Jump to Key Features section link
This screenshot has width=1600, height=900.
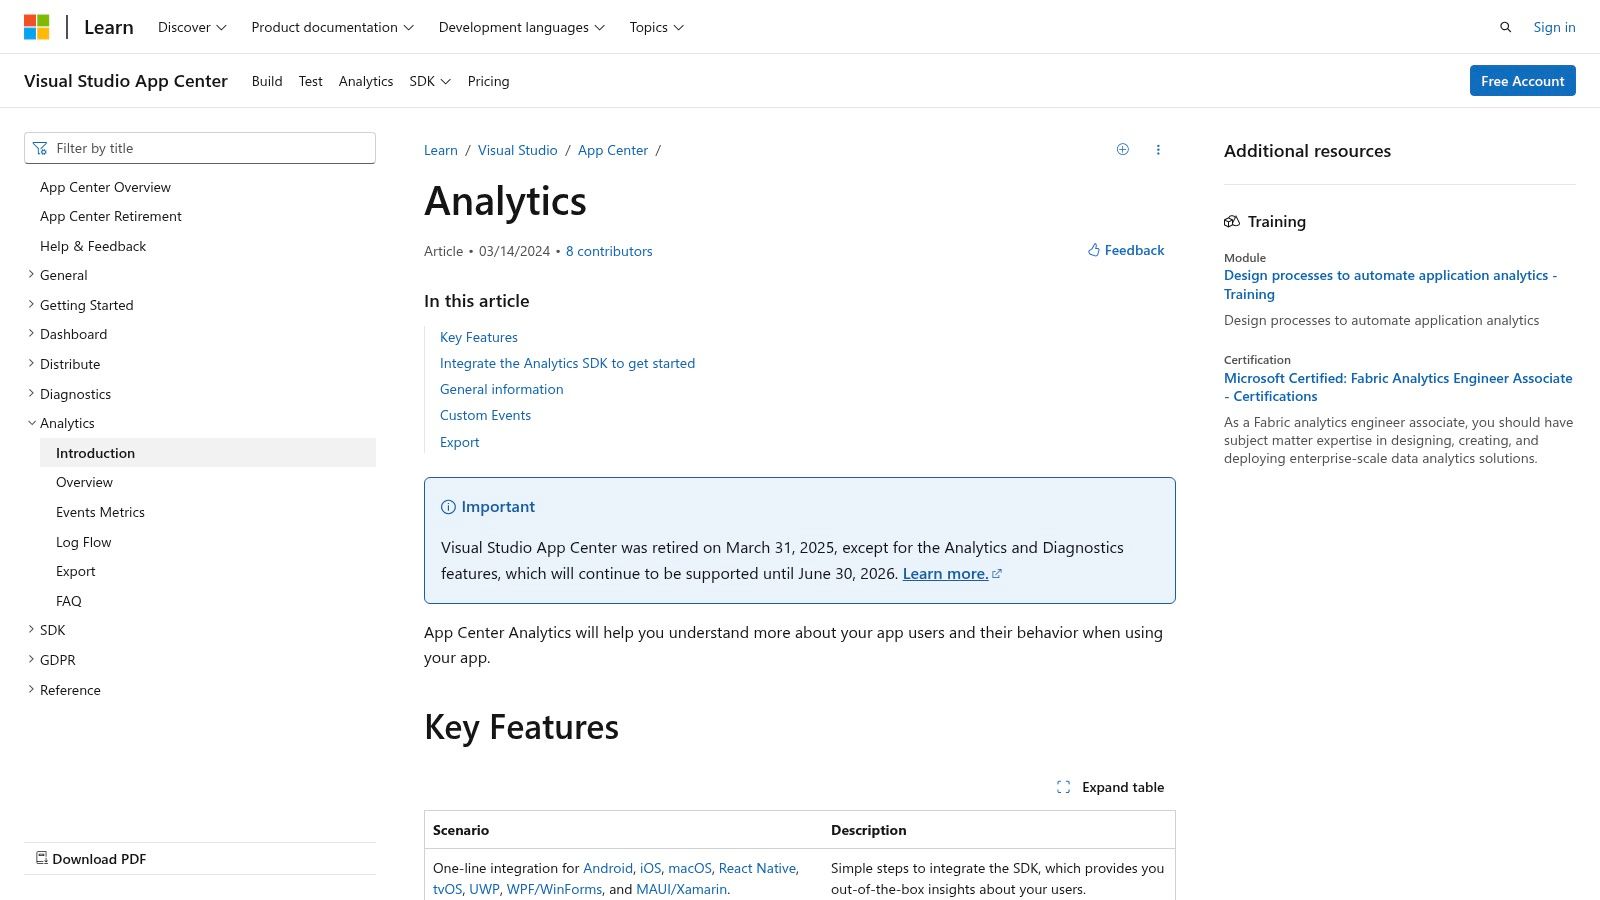click(479, 337)
